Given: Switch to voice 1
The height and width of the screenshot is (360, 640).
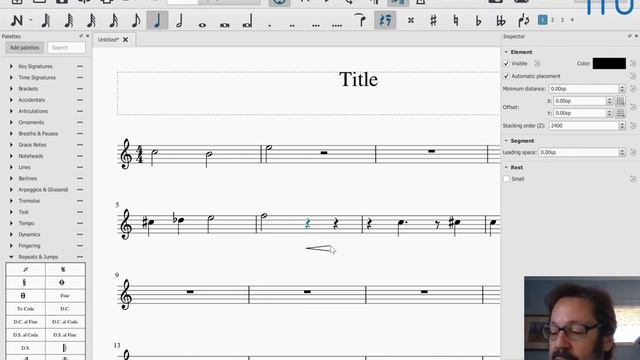Looking at the screenshot, I should tap(542, 20).
